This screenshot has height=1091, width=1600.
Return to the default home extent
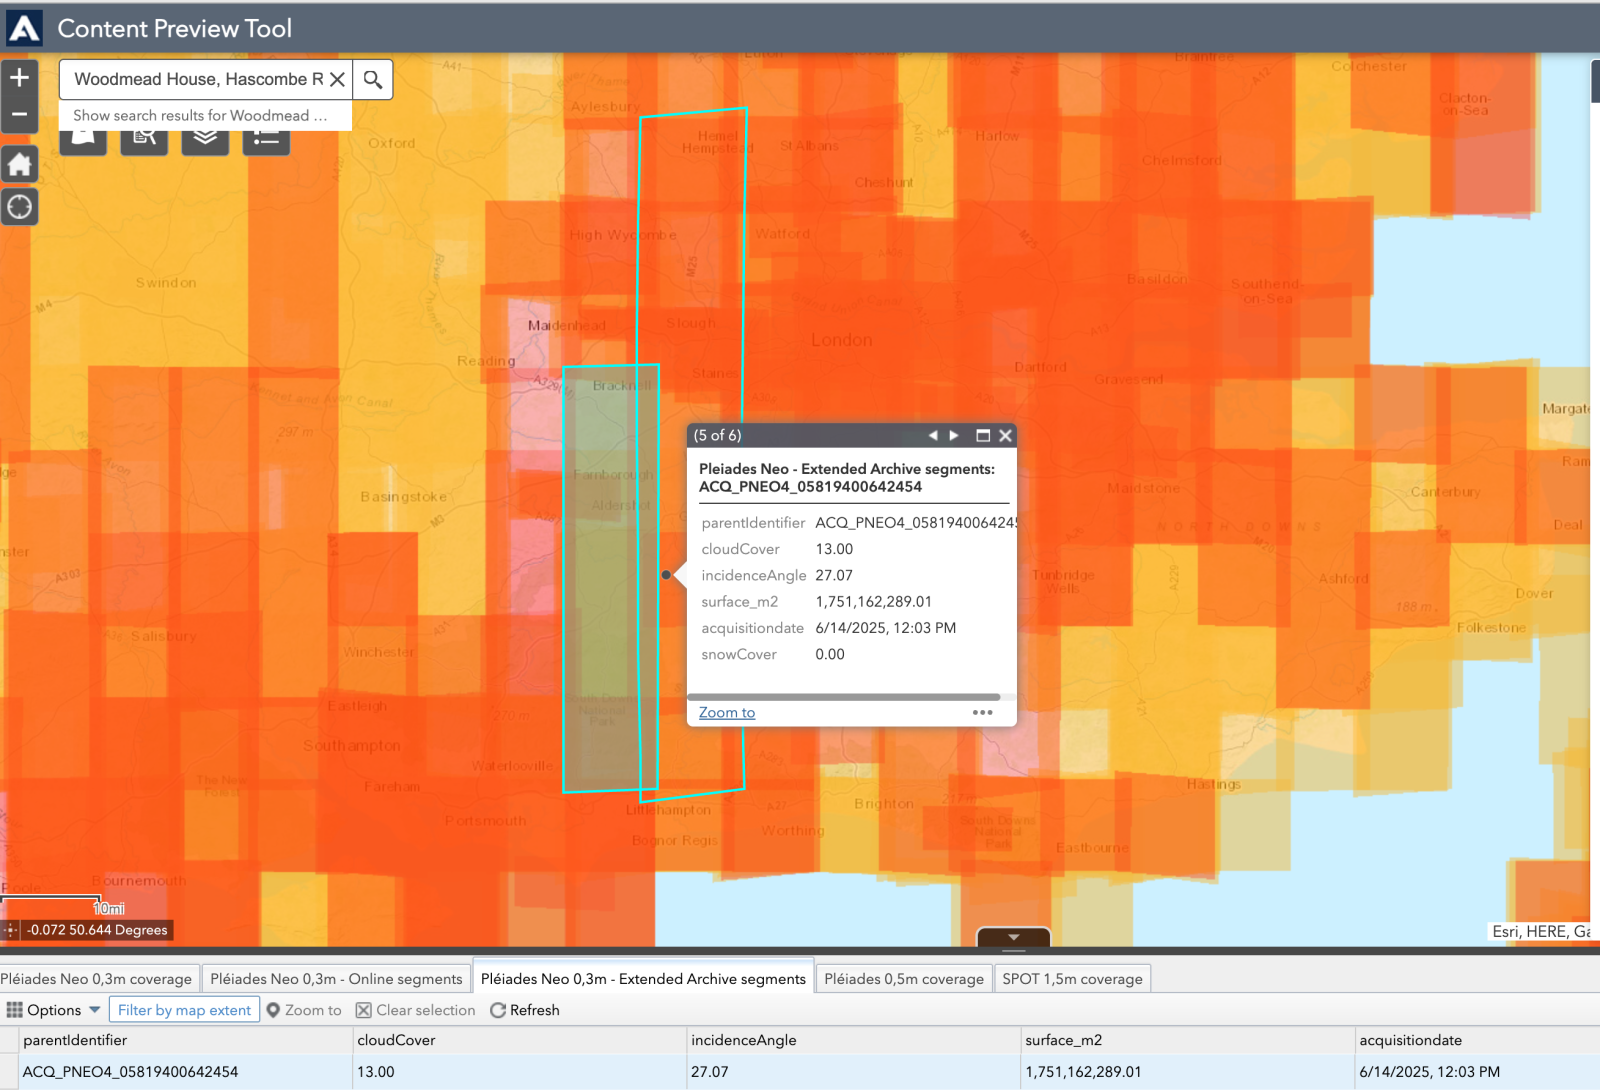(19, 164)
